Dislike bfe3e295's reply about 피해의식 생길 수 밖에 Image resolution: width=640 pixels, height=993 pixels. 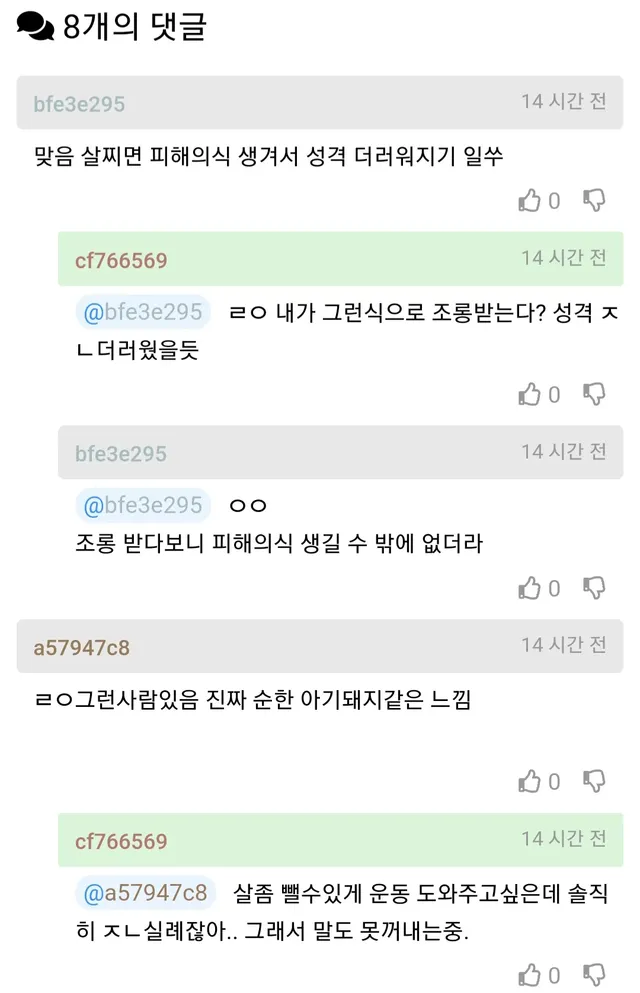click(x=594, y=587)
